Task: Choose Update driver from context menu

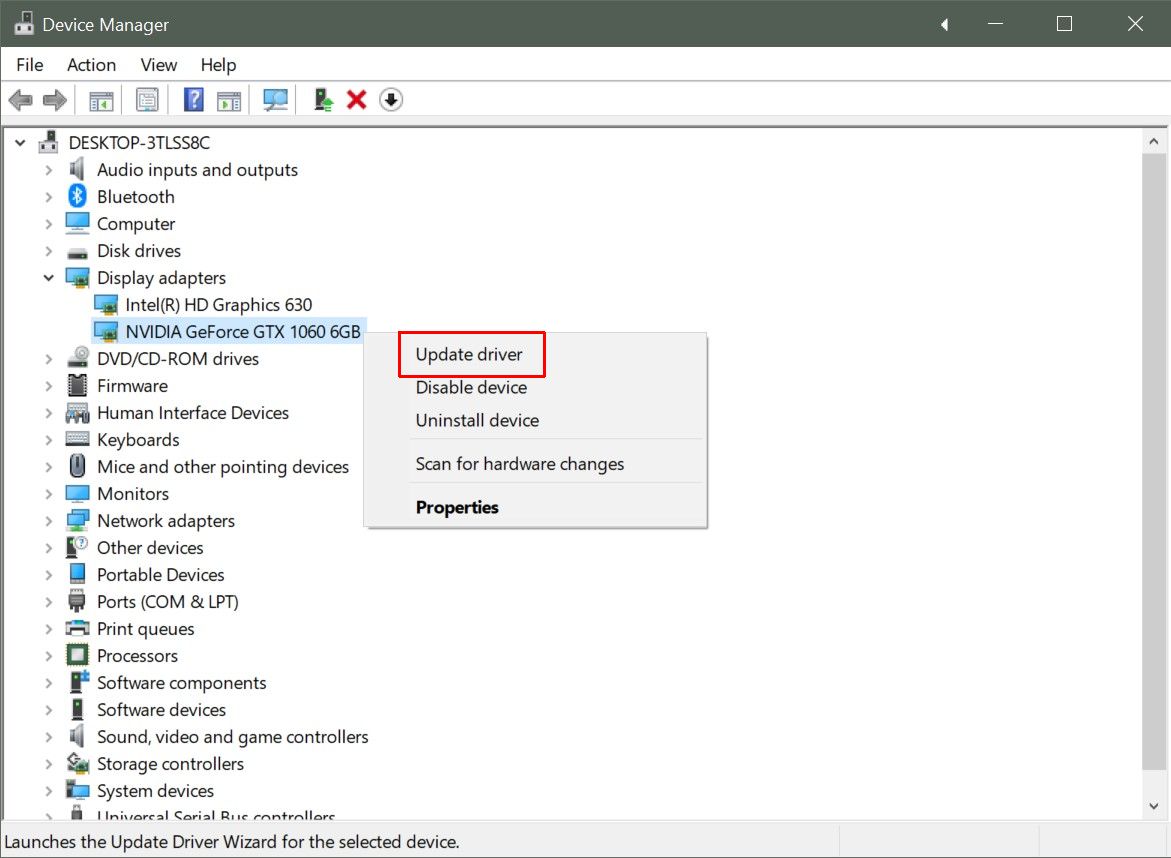Action: (x=469, y=355)
